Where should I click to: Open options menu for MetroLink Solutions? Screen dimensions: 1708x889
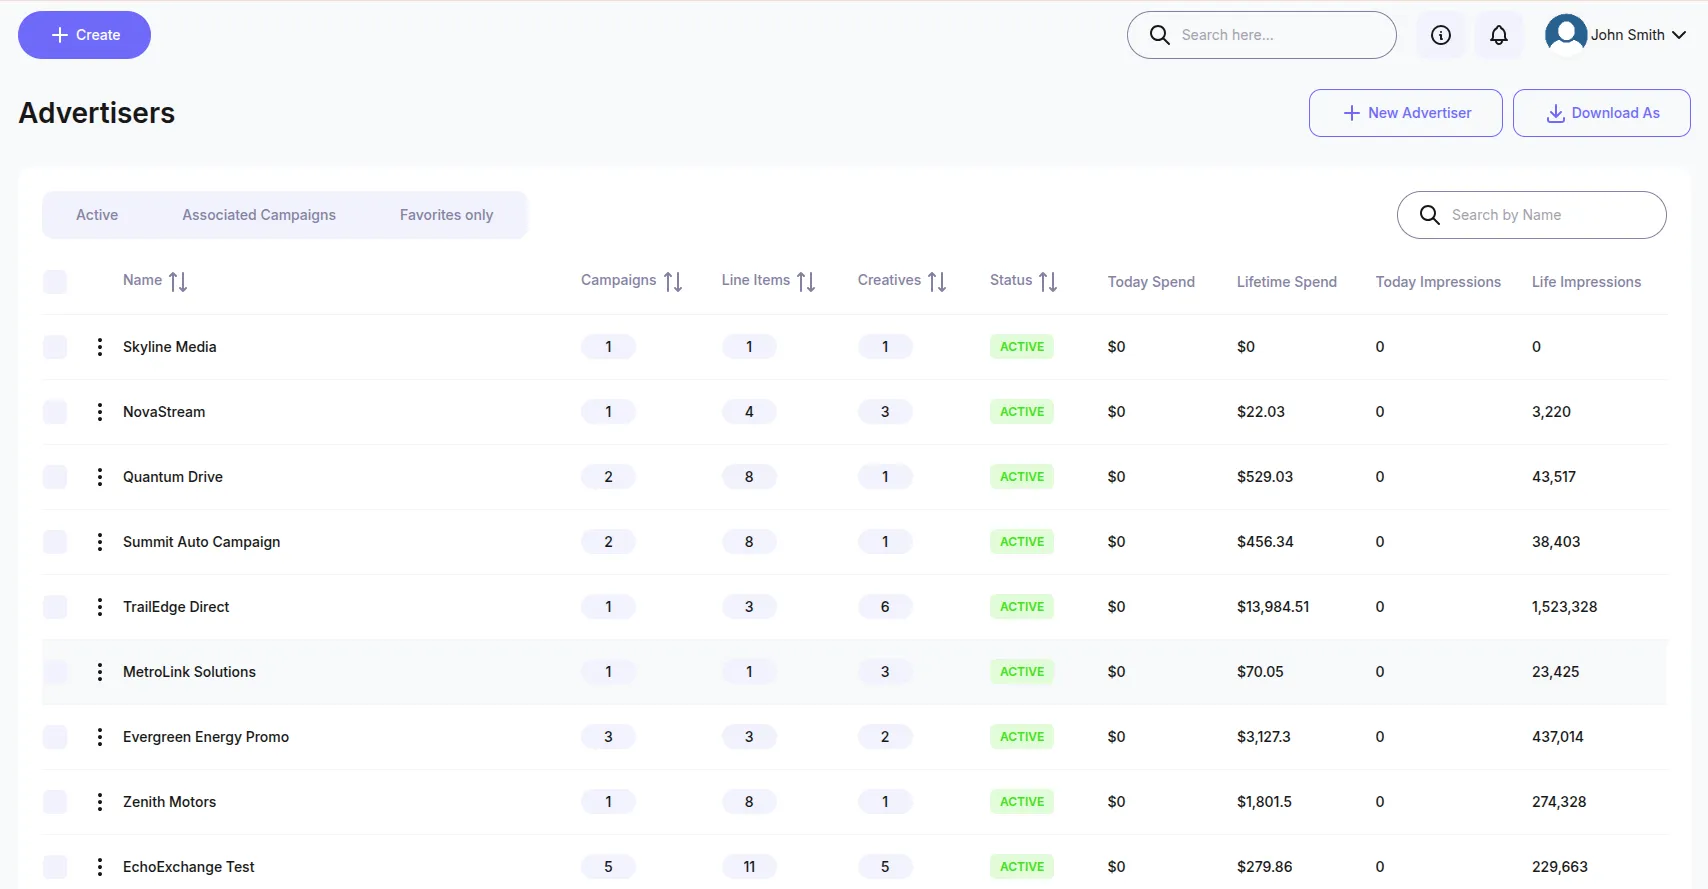(99, 672)
